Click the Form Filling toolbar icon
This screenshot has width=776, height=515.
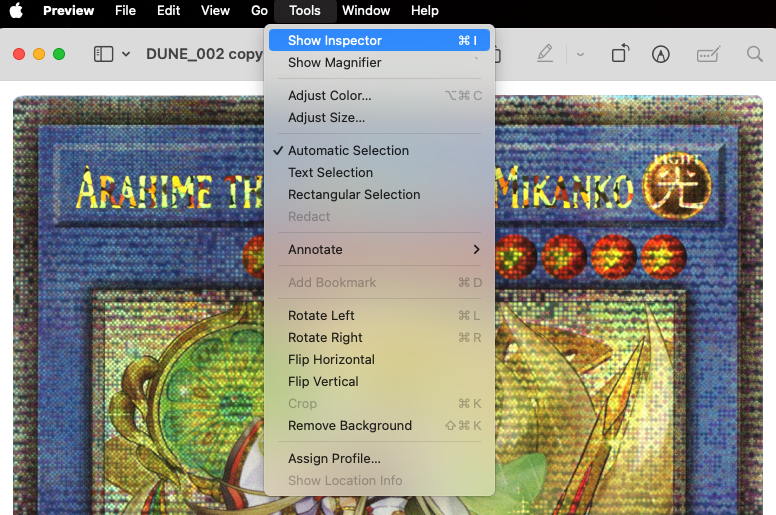pos(709,54)
